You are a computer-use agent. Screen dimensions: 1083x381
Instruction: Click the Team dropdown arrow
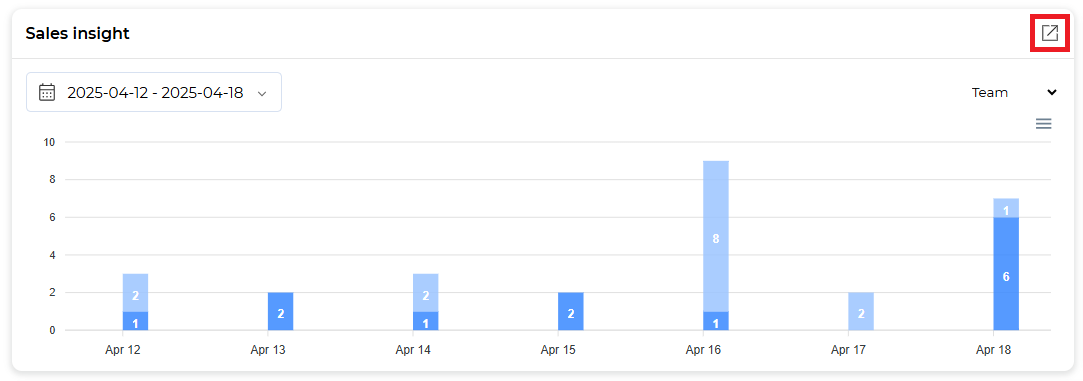coord(1051,92)
